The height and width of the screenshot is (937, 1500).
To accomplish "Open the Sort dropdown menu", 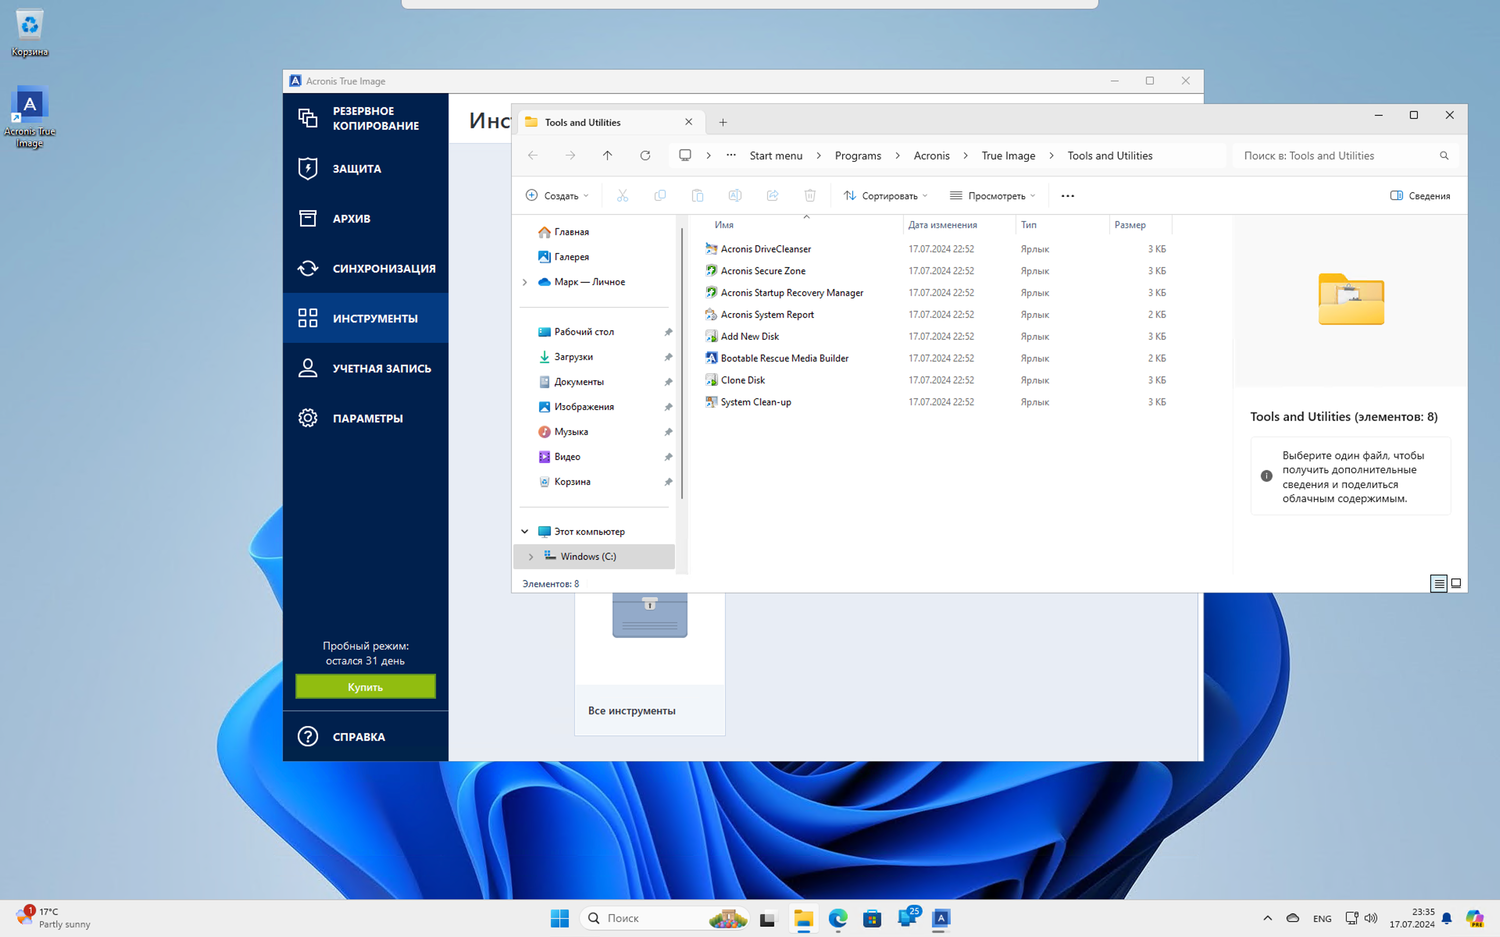I will [x=885, y=196].
